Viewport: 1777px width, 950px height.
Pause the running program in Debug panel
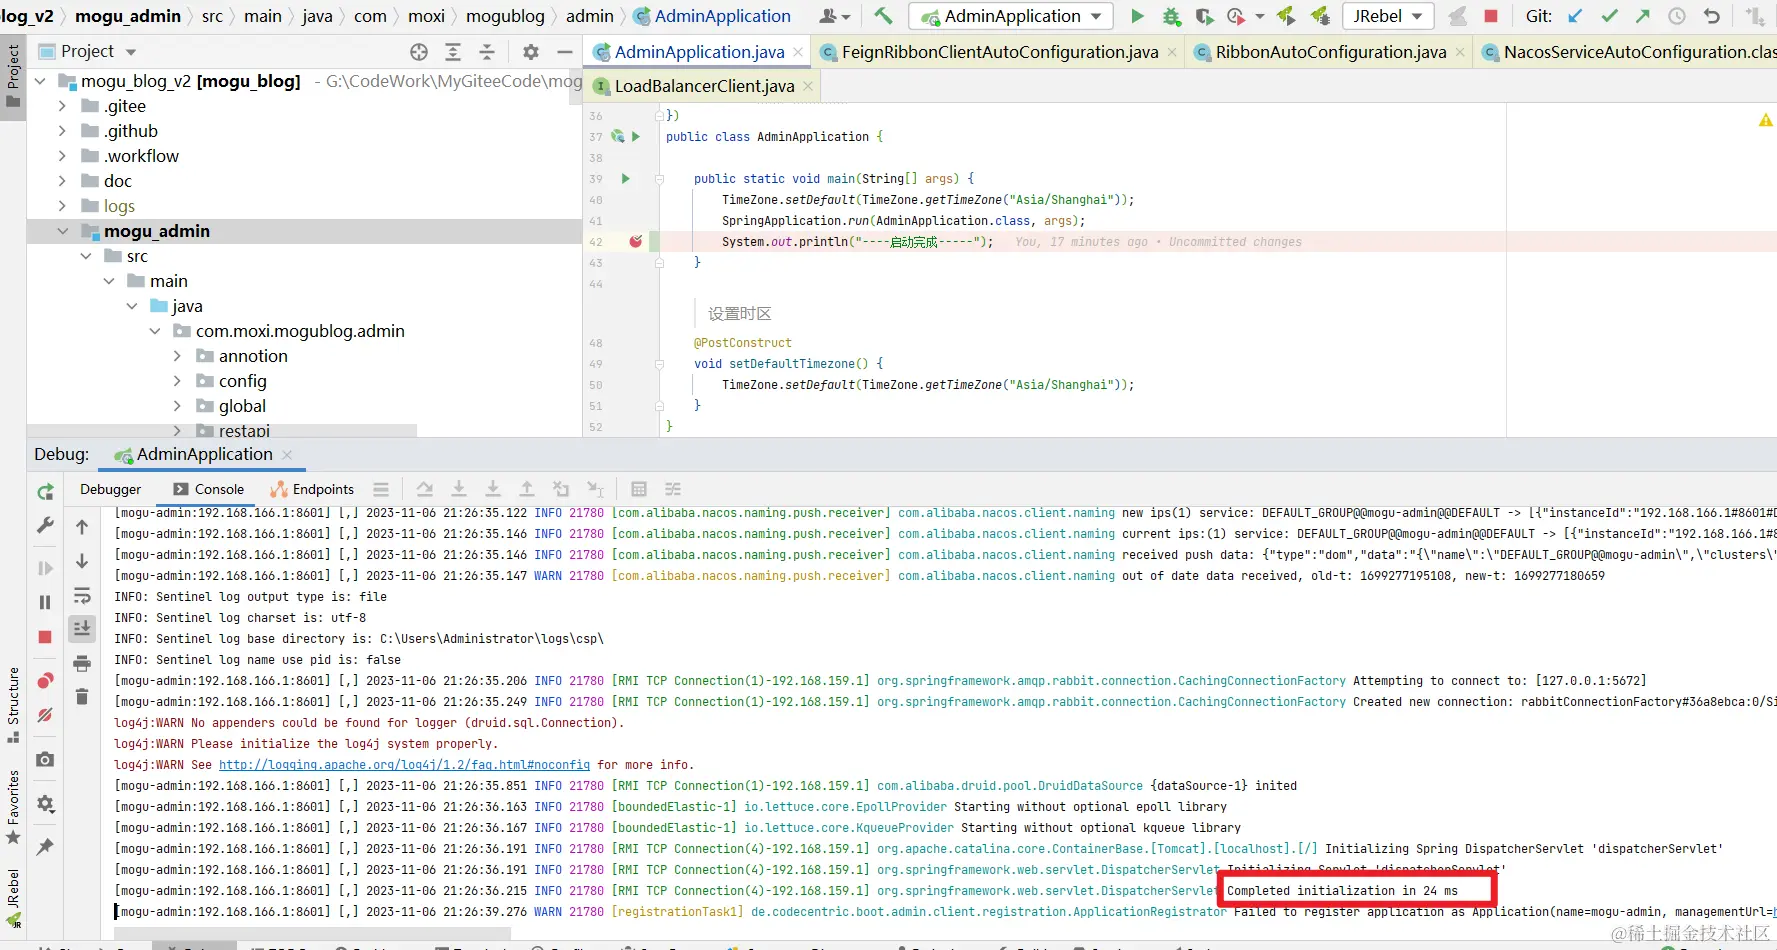pyautogui.click(x=45, y=602)
